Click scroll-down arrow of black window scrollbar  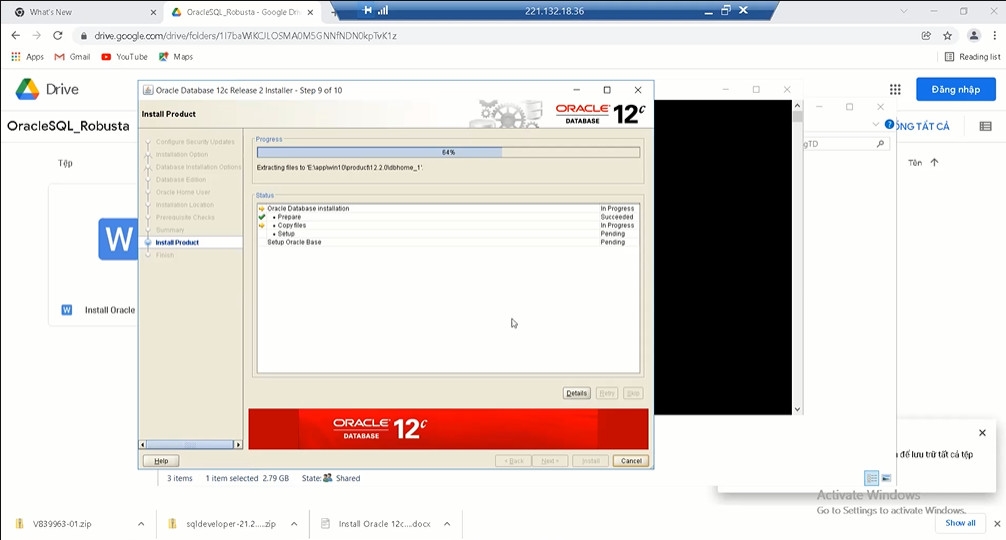(x=797, y=409)
